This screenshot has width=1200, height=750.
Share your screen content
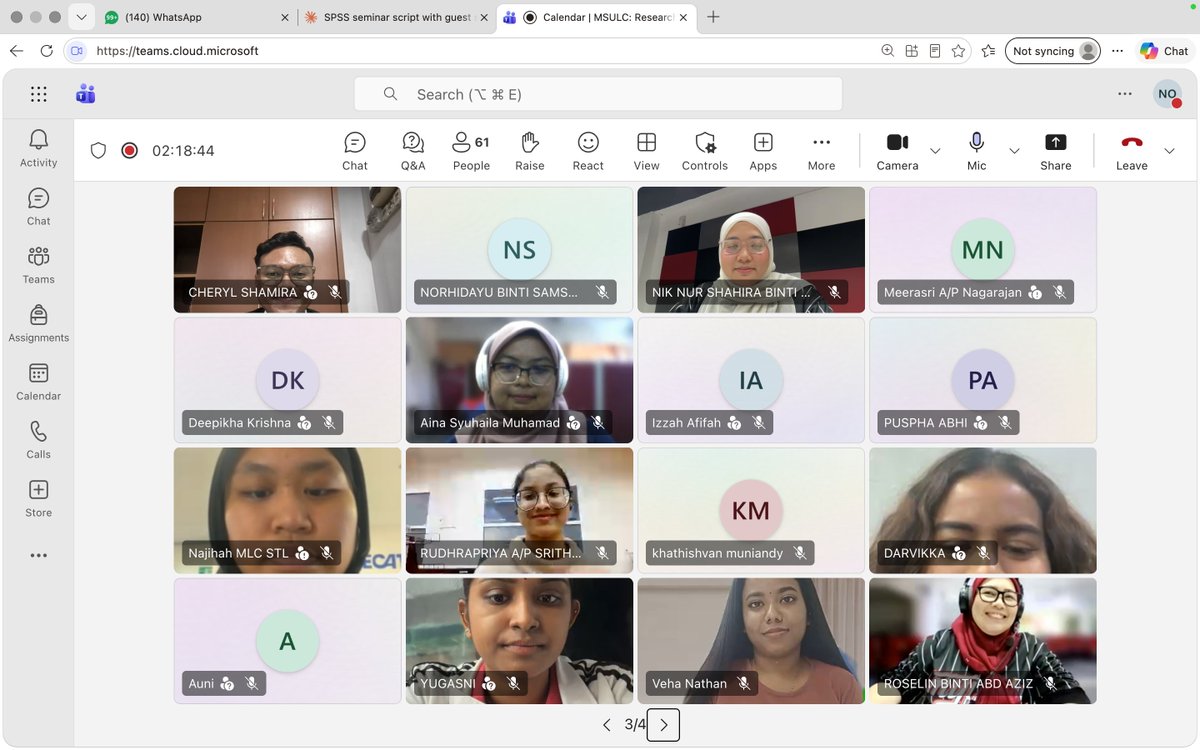(1055, 151)
